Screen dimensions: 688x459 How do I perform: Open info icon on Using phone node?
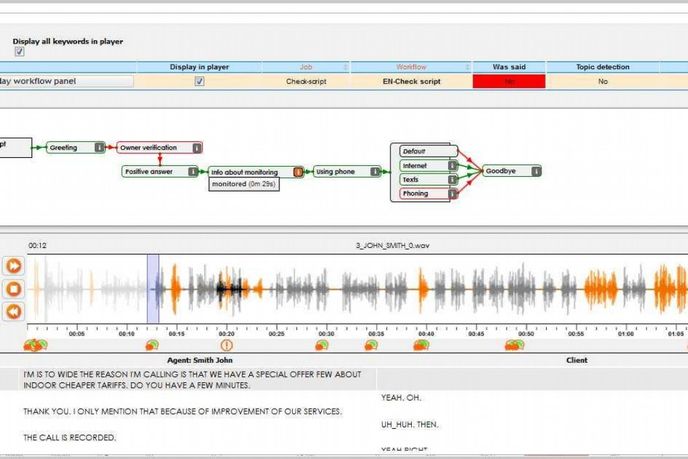pyautogui.click(x=375, y=172)
